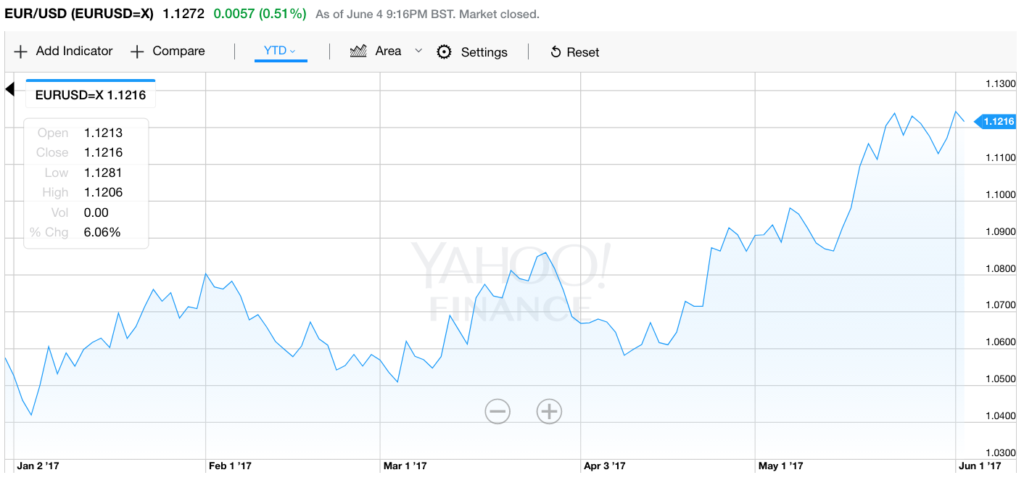Screen dimensions: 1024x483
Task: Click the 1.0900 price axis label
Action: [x=999, y=232]
